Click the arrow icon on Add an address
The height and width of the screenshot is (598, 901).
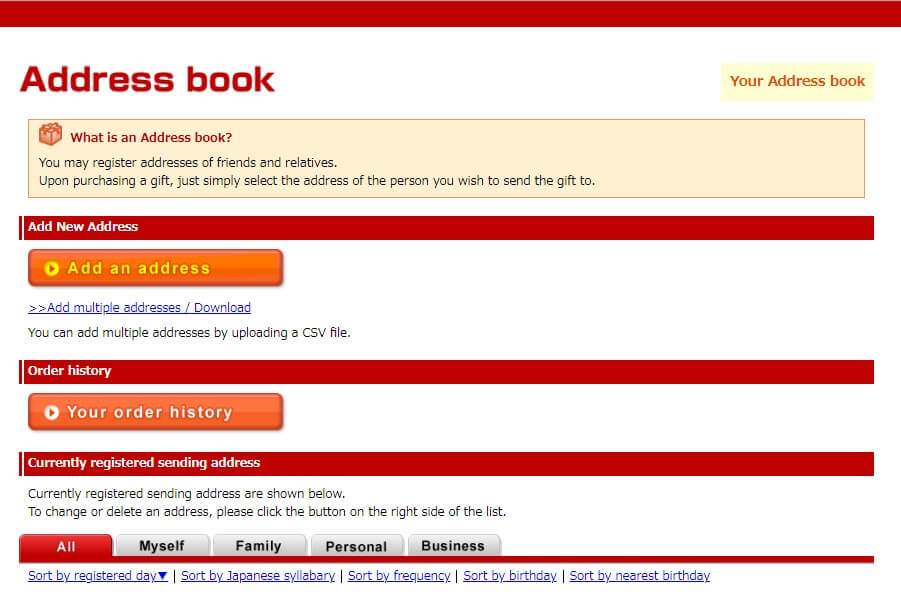pos(52,269)
